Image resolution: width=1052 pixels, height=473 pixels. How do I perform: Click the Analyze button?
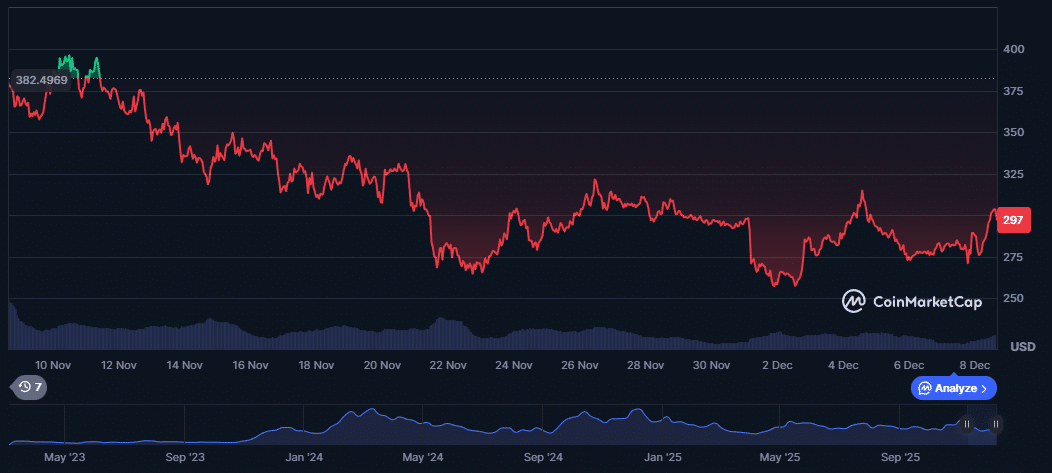click(953, 388)
